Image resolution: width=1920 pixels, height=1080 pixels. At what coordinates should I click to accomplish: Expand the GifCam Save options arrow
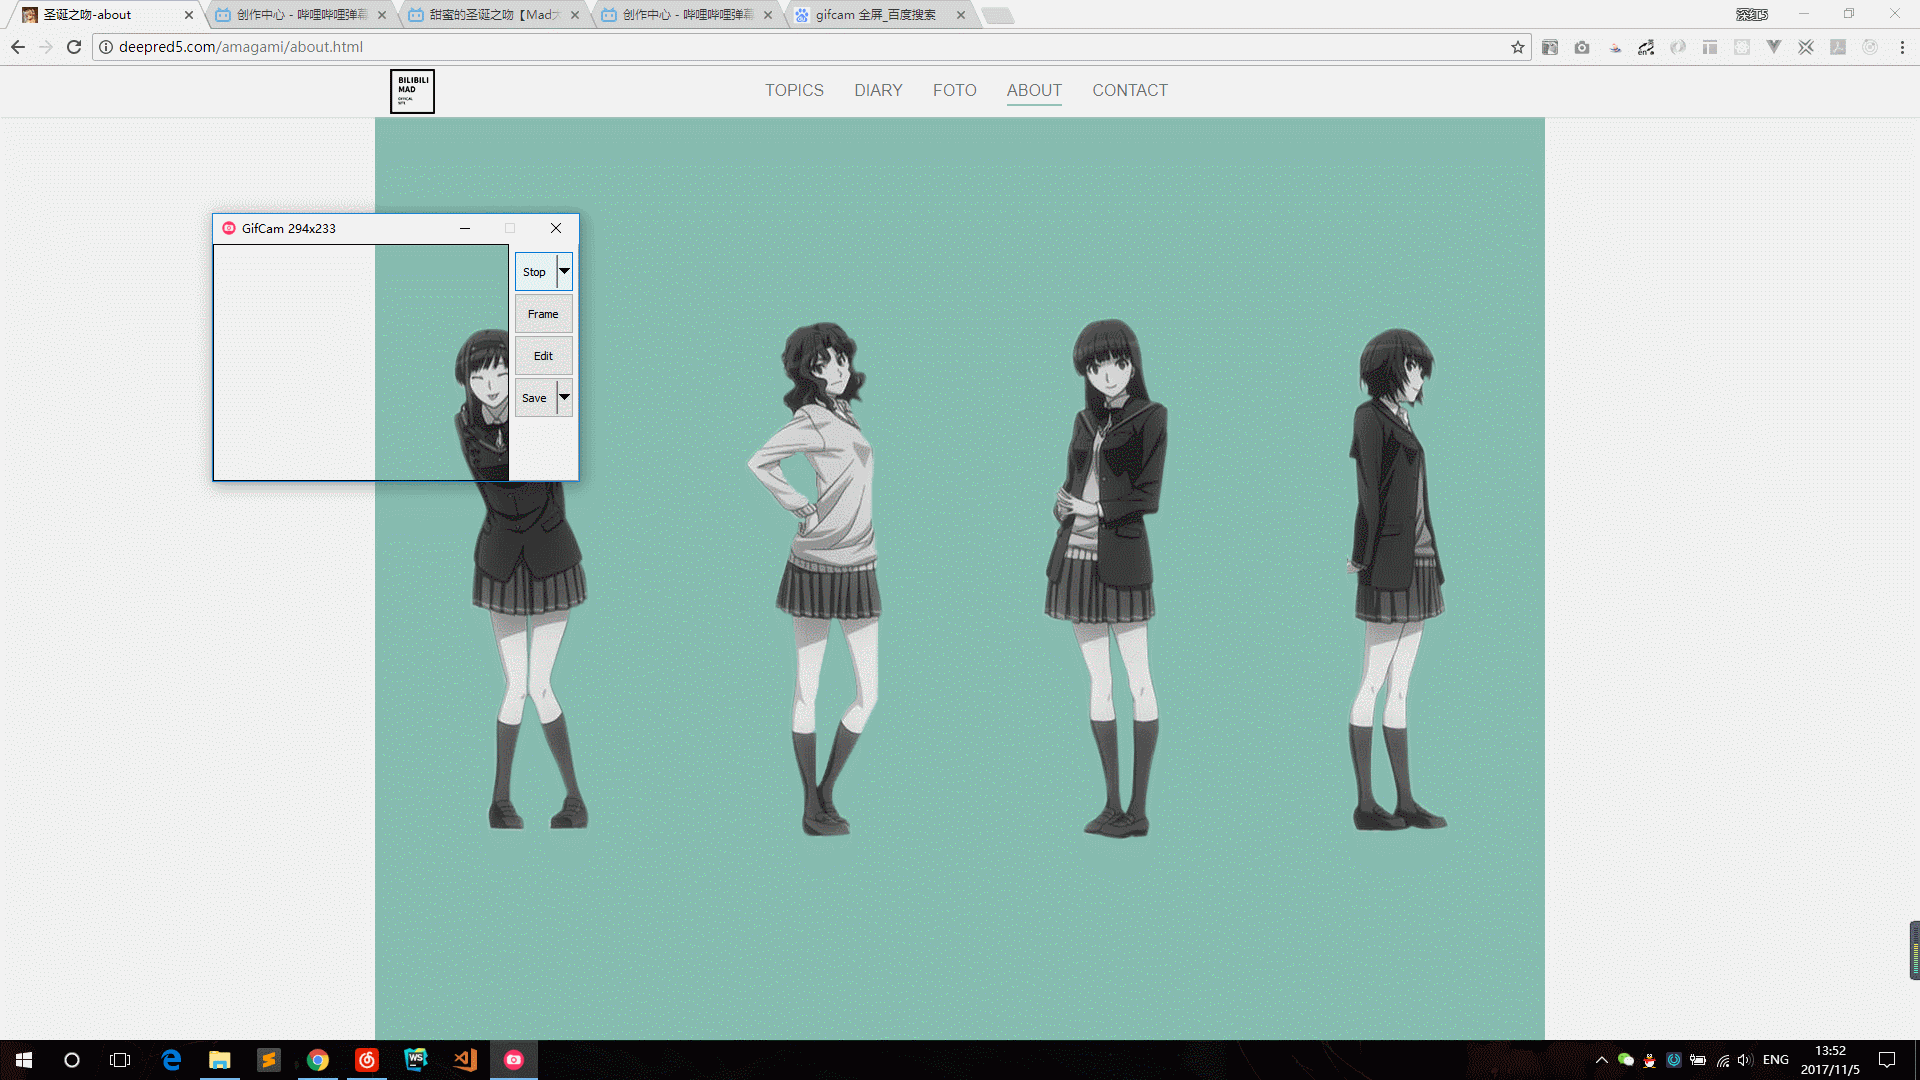coord(565,398)
